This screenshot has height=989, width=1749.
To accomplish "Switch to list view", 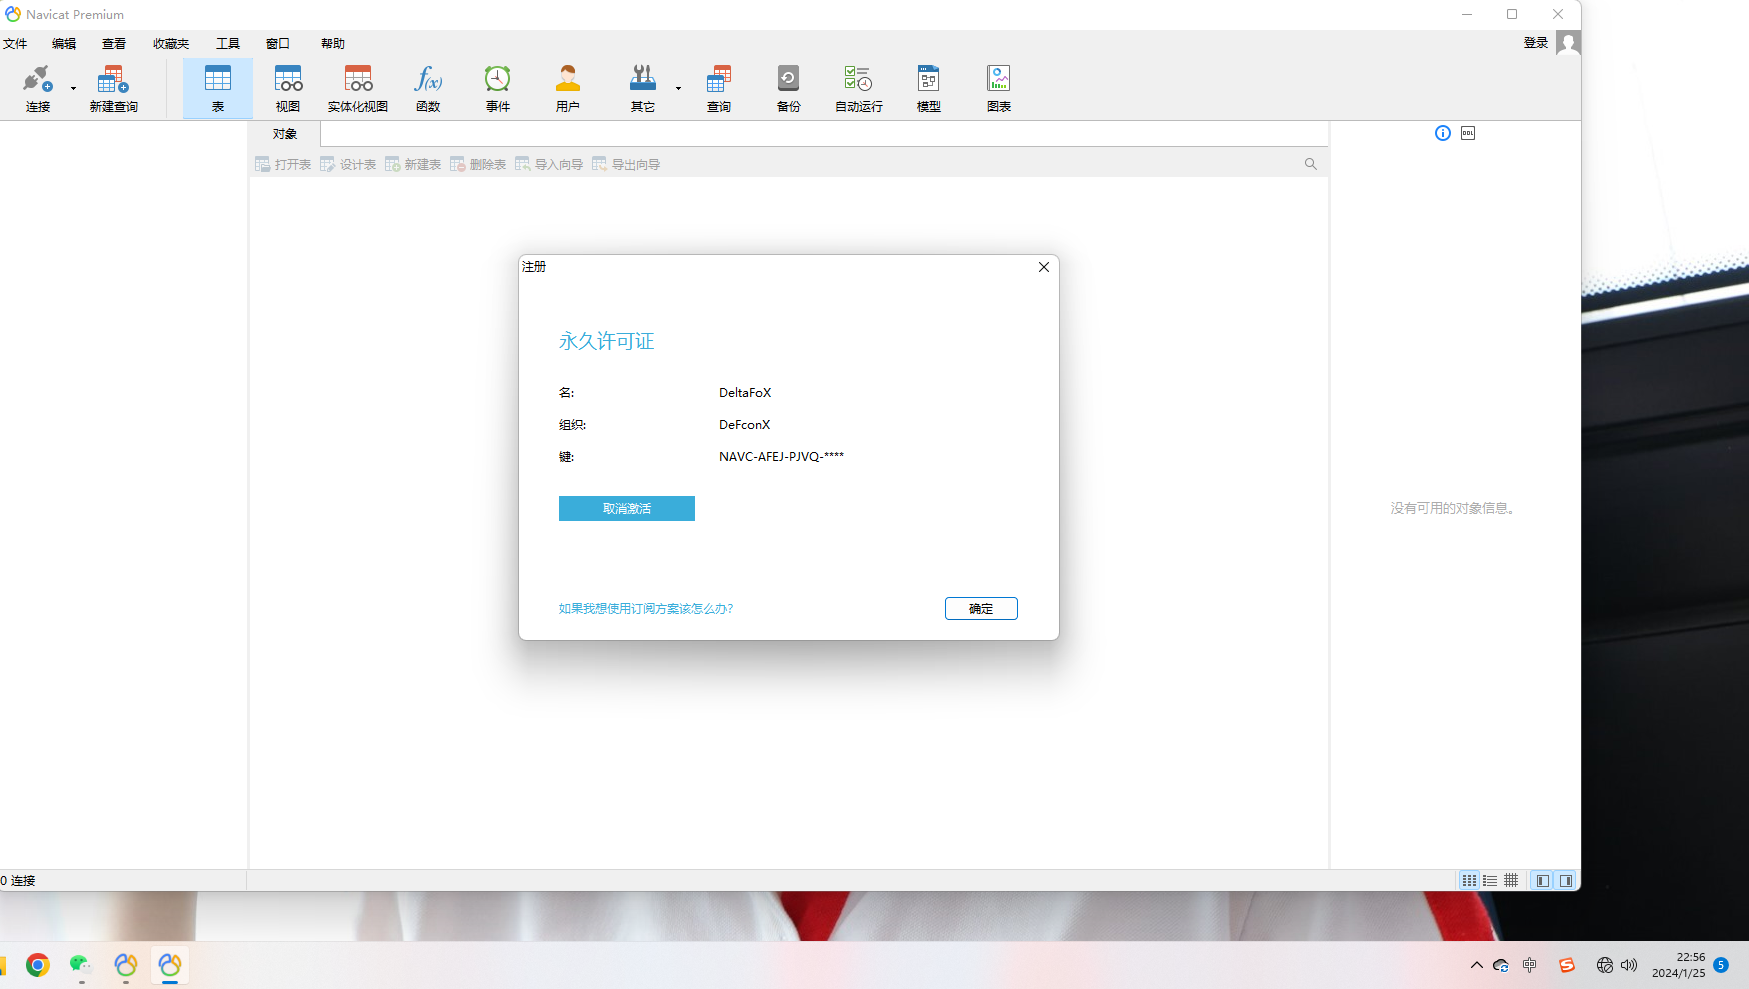I will (x=1490, y=880).
